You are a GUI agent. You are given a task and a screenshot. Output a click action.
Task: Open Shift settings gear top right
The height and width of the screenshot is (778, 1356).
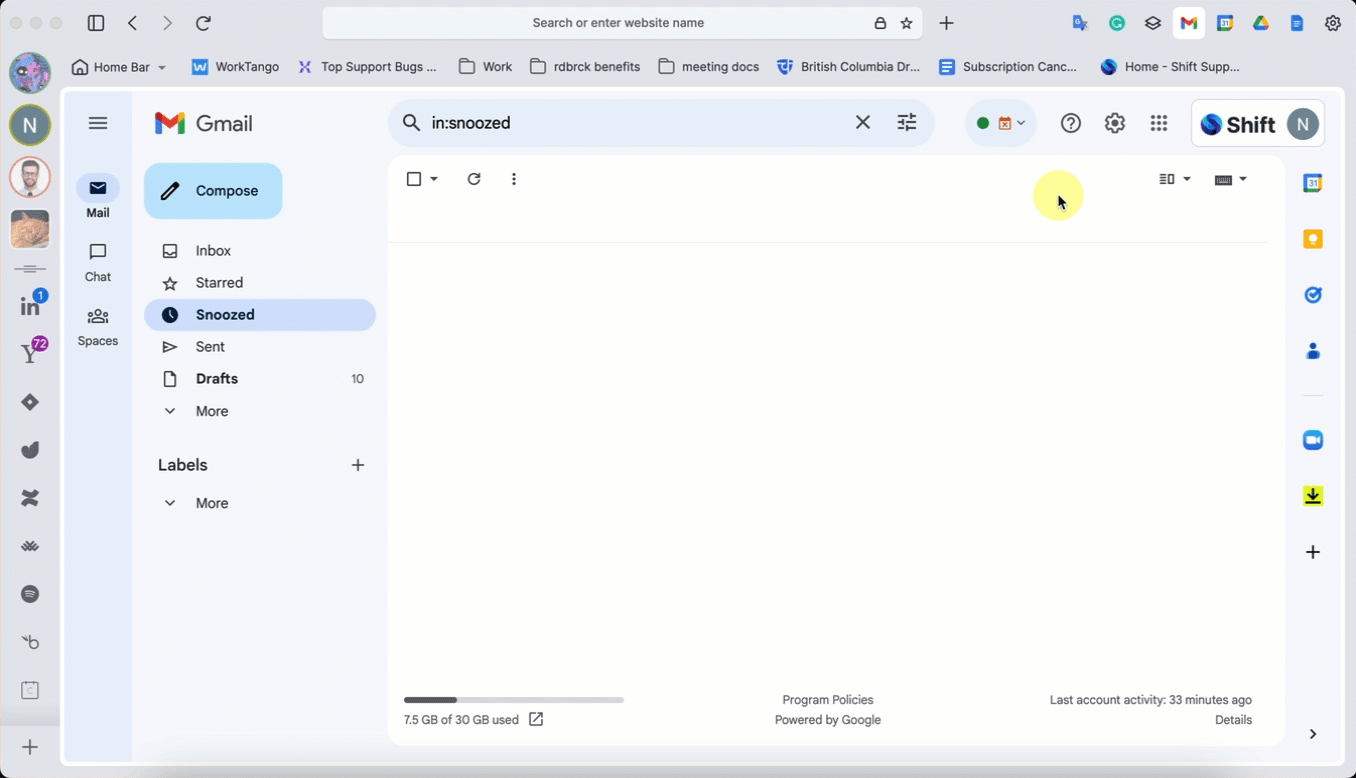[1333, 23]
